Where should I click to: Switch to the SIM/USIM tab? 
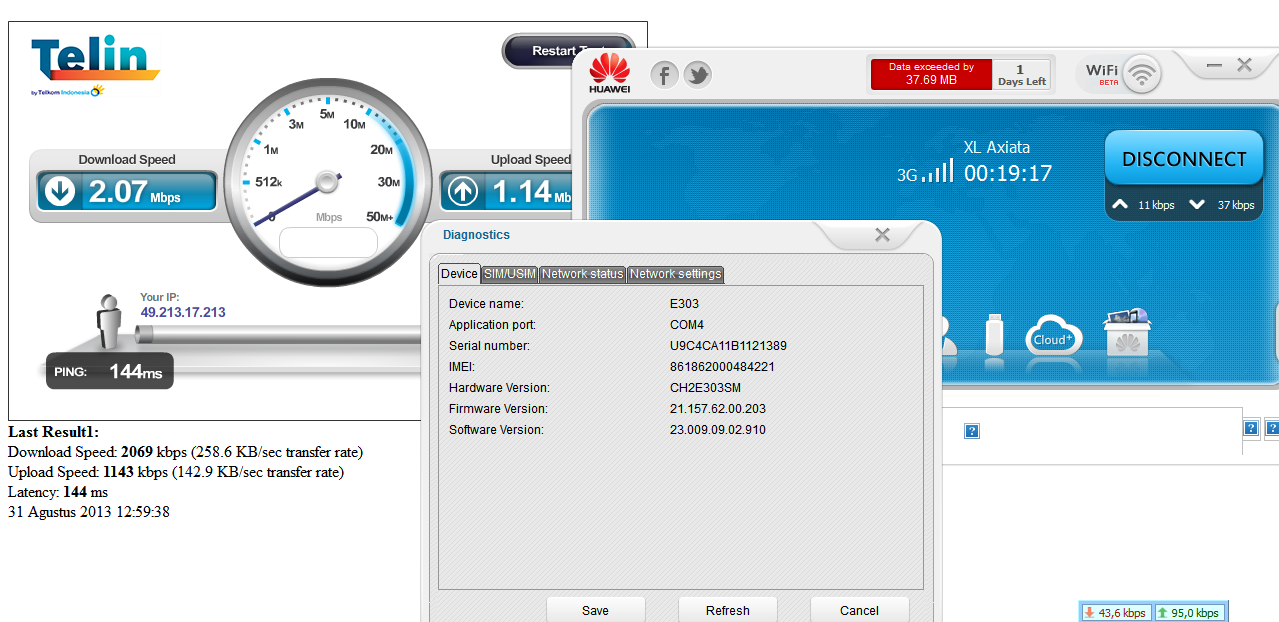[509, 273]
